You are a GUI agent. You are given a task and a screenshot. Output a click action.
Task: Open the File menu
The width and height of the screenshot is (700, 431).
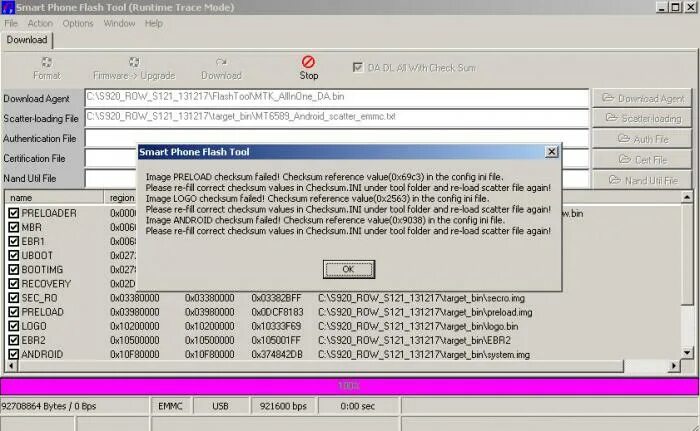(11, 23)
